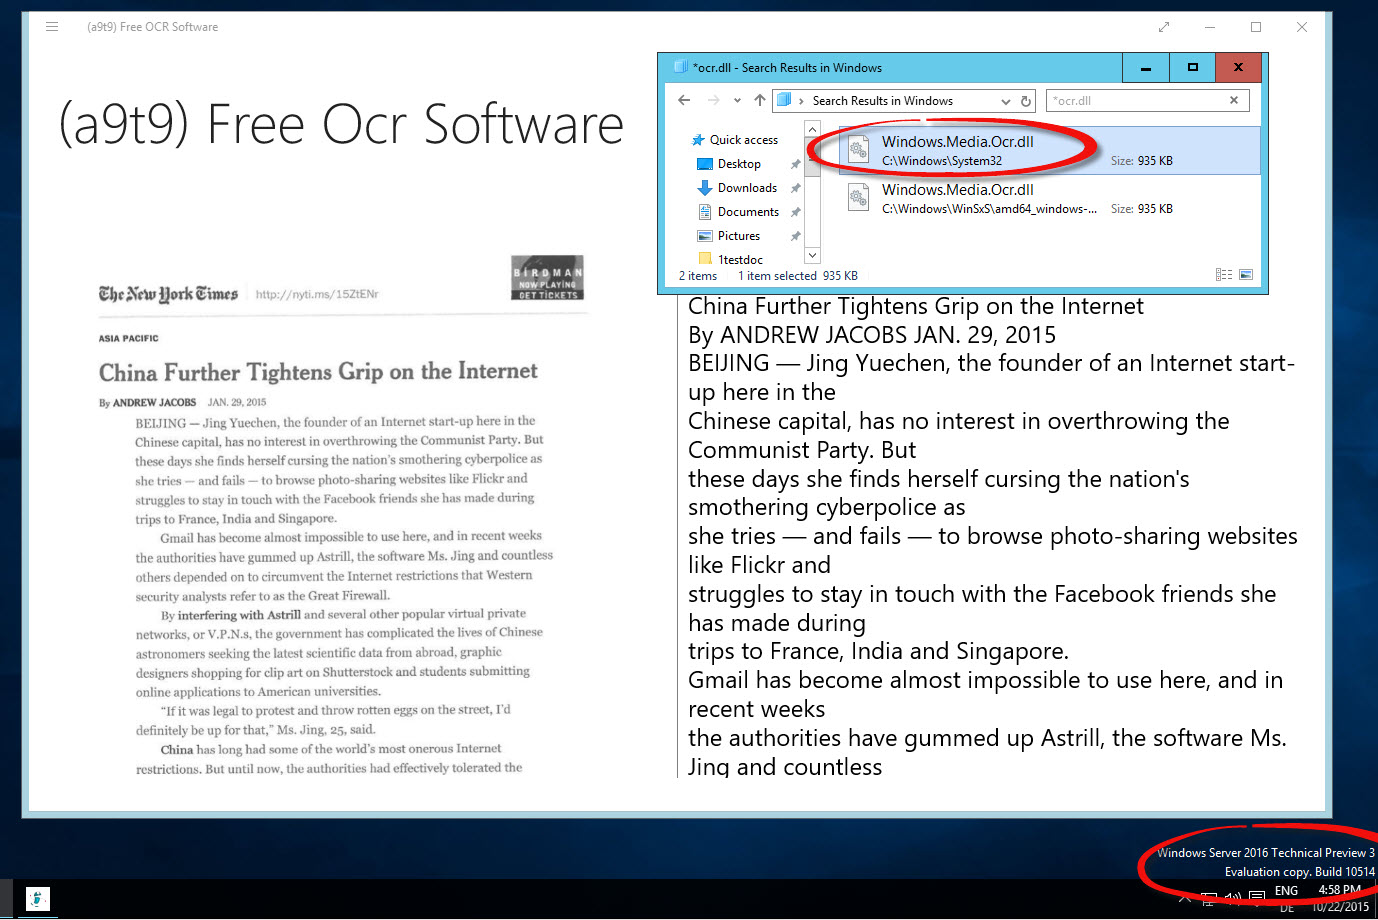Screen dimensions: 1378x920
Task: Click the volume icon in system tray
Action: click(1233, 898)
